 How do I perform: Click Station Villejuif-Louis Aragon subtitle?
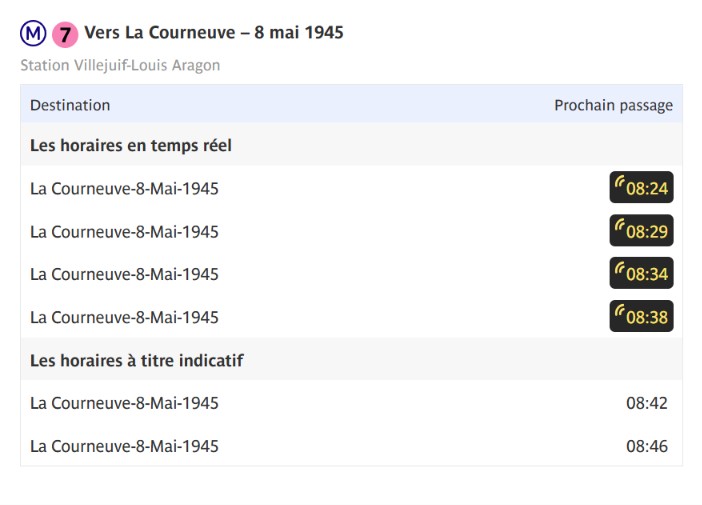pos(120,65)
